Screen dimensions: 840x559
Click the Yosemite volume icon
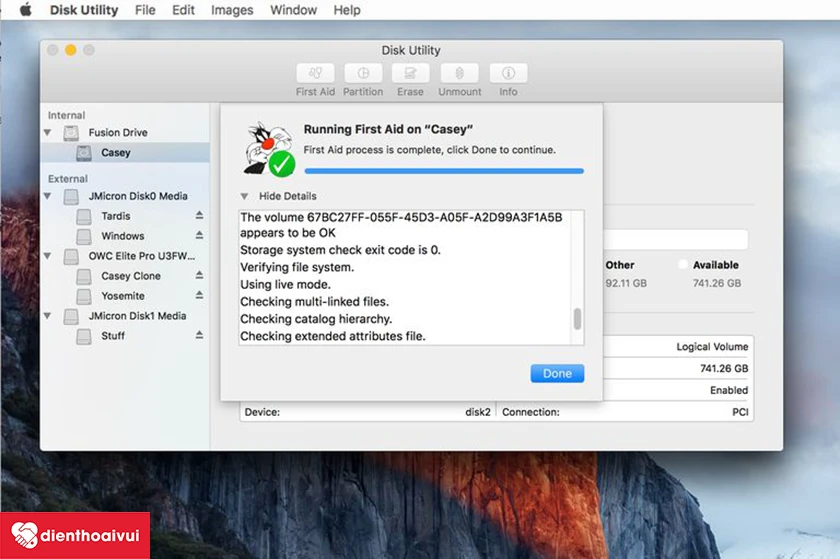[84, 296]
